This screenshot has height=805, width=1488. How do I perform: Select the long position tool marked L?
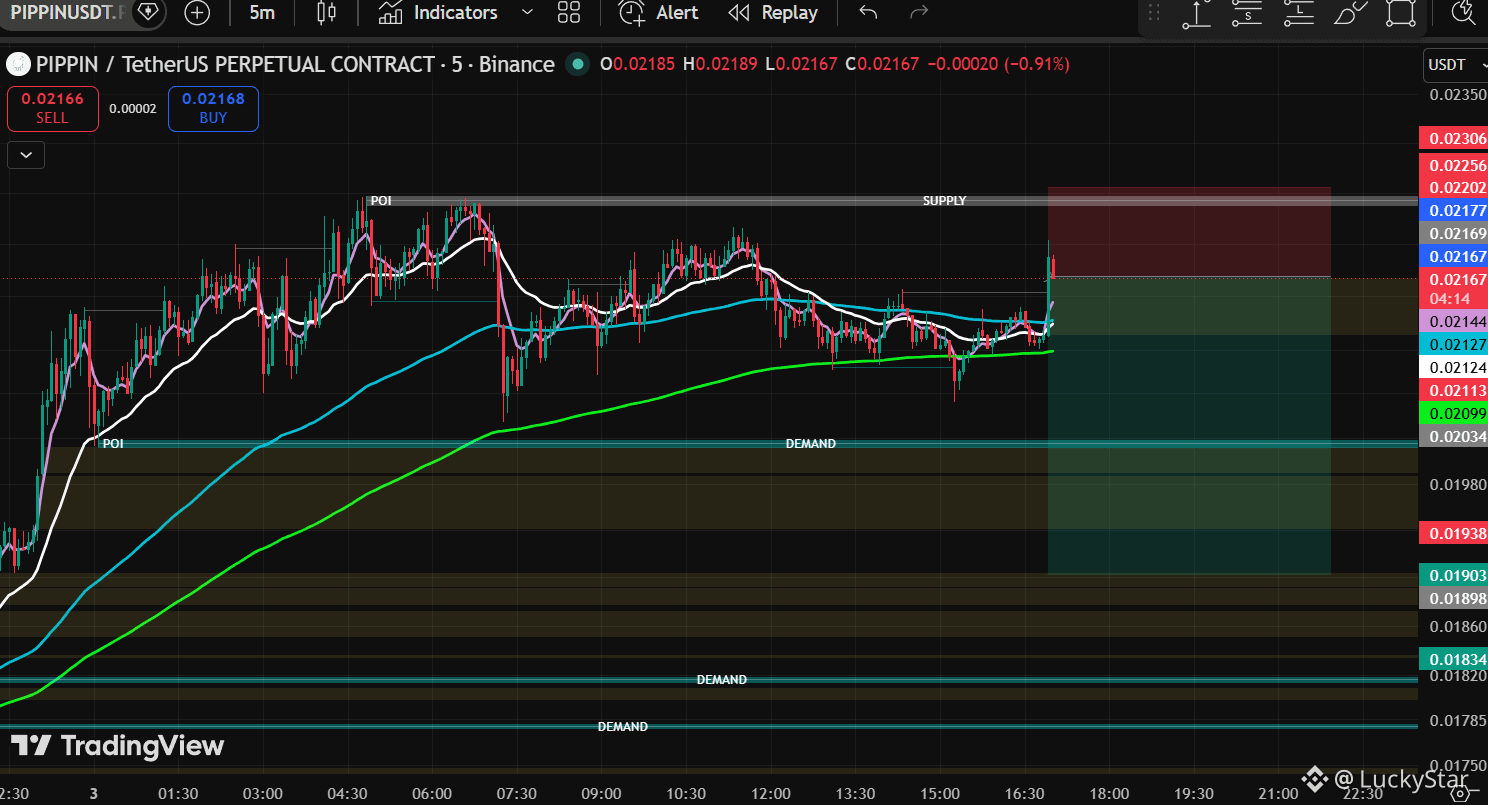(1298, 13)
